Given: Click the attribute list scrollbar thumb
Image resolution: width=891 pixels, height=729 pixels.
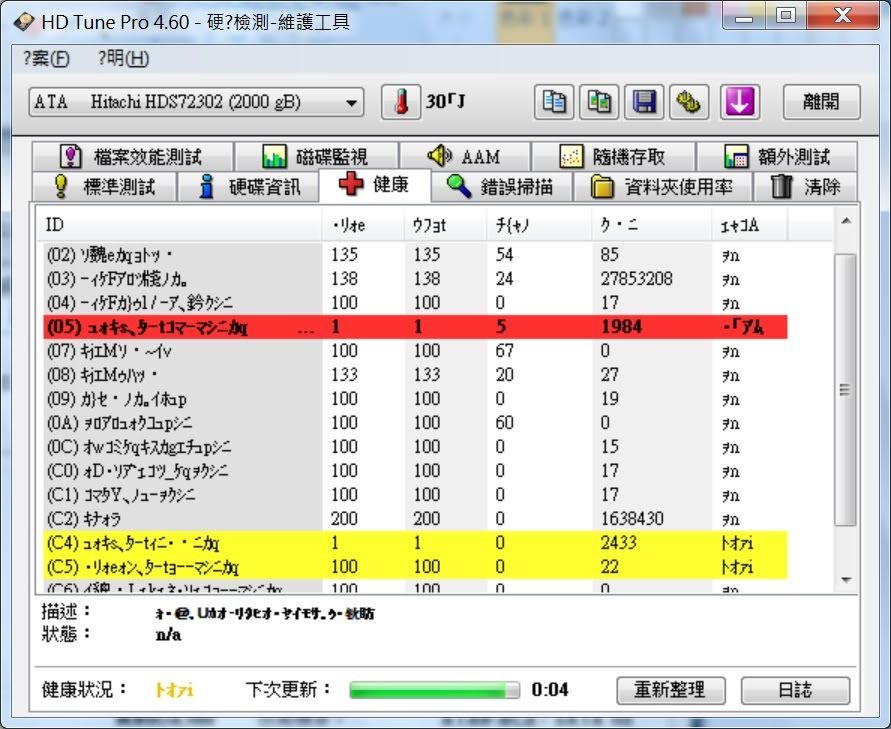Looking at the screenshot, I should click(x=846, y=390).
